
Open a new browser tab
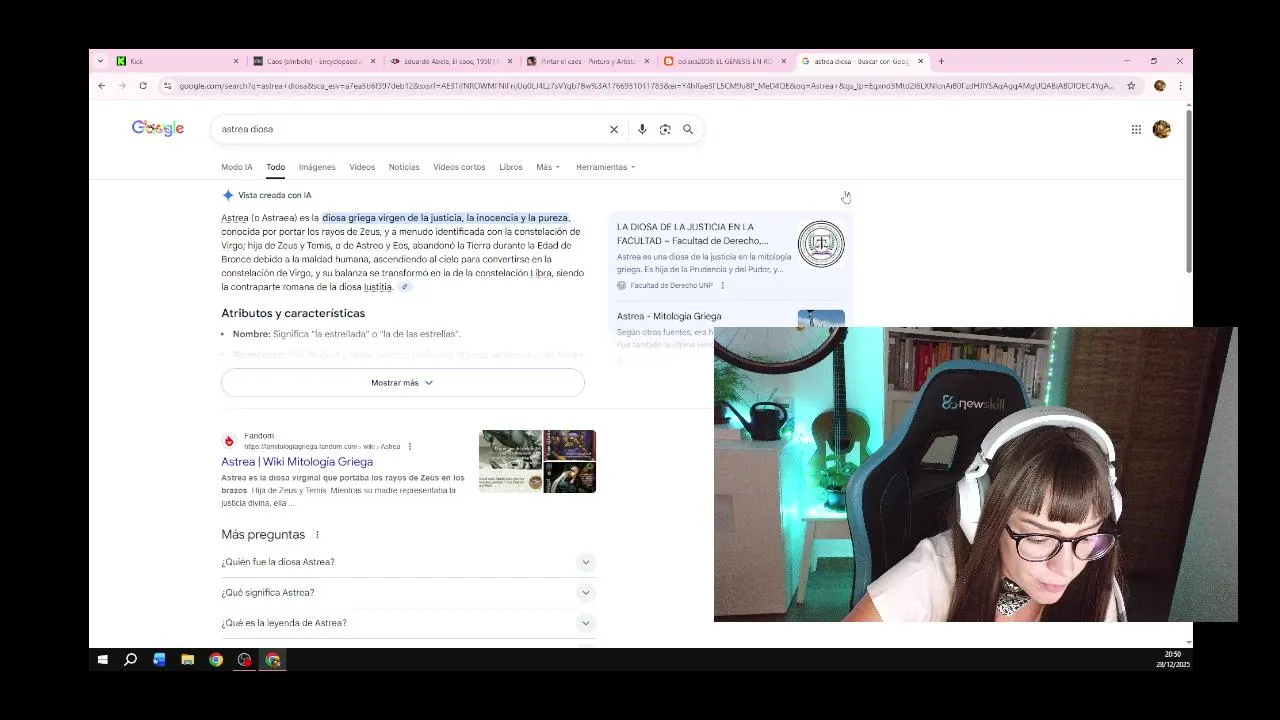coord(941,61)
